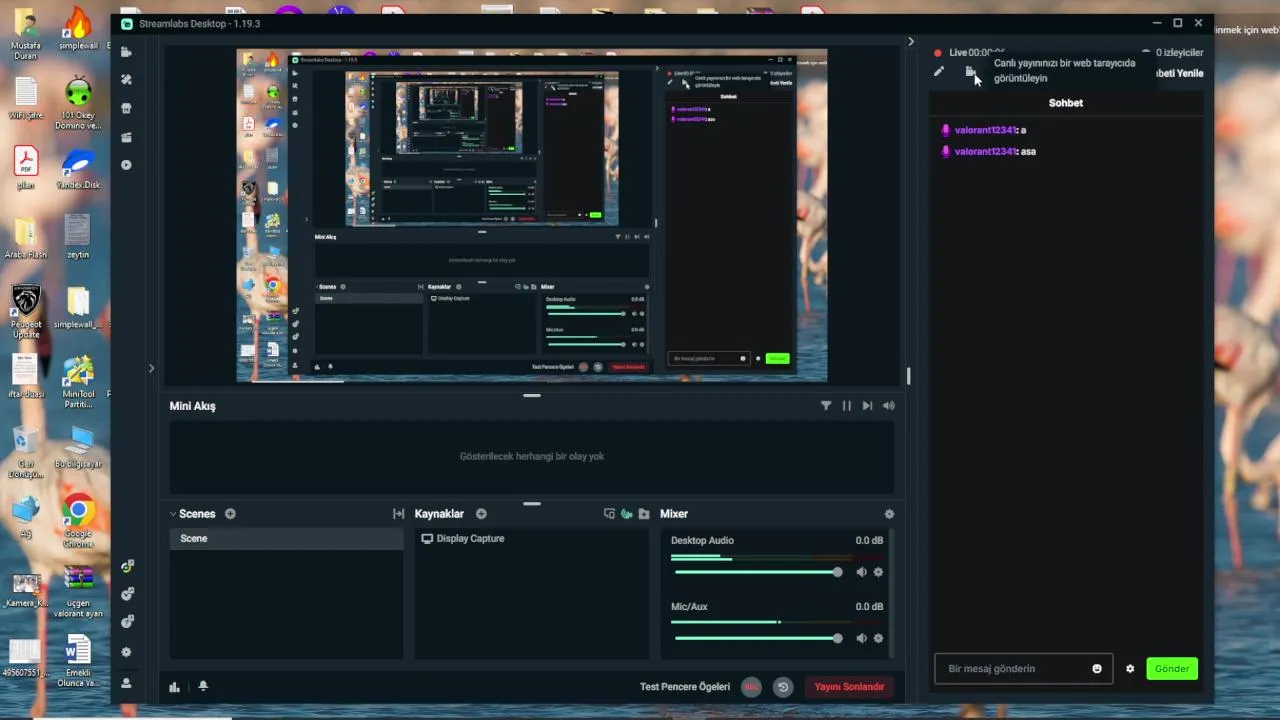Screen dimensions: 1280x720
Task: Click Yayını Sonlandır to end stream
Action: pyautogui.click(x=849, y=687)
